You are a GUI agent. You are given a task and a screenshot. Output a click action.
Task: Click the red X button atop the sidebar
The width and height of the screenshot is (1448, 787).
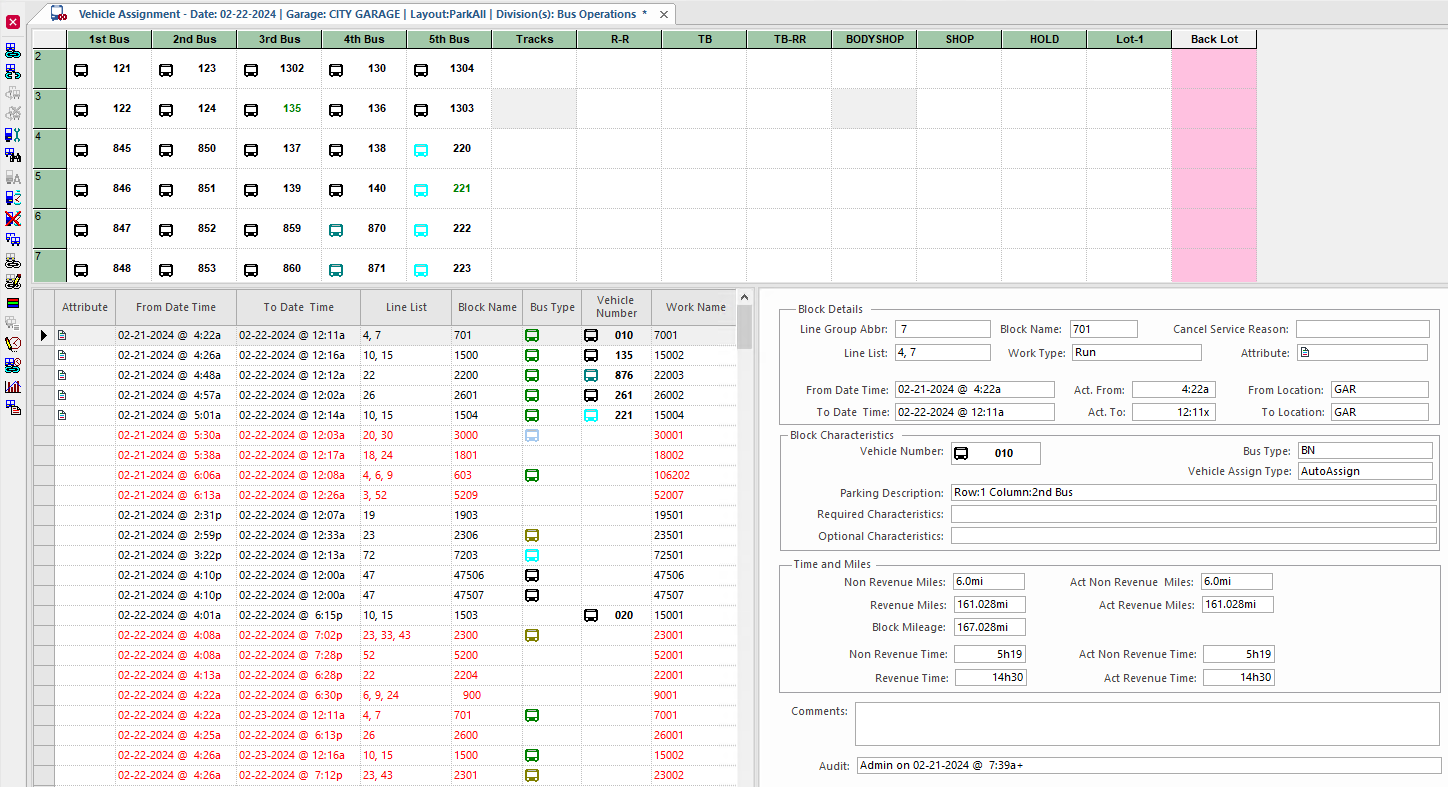(x=13, y=21)
